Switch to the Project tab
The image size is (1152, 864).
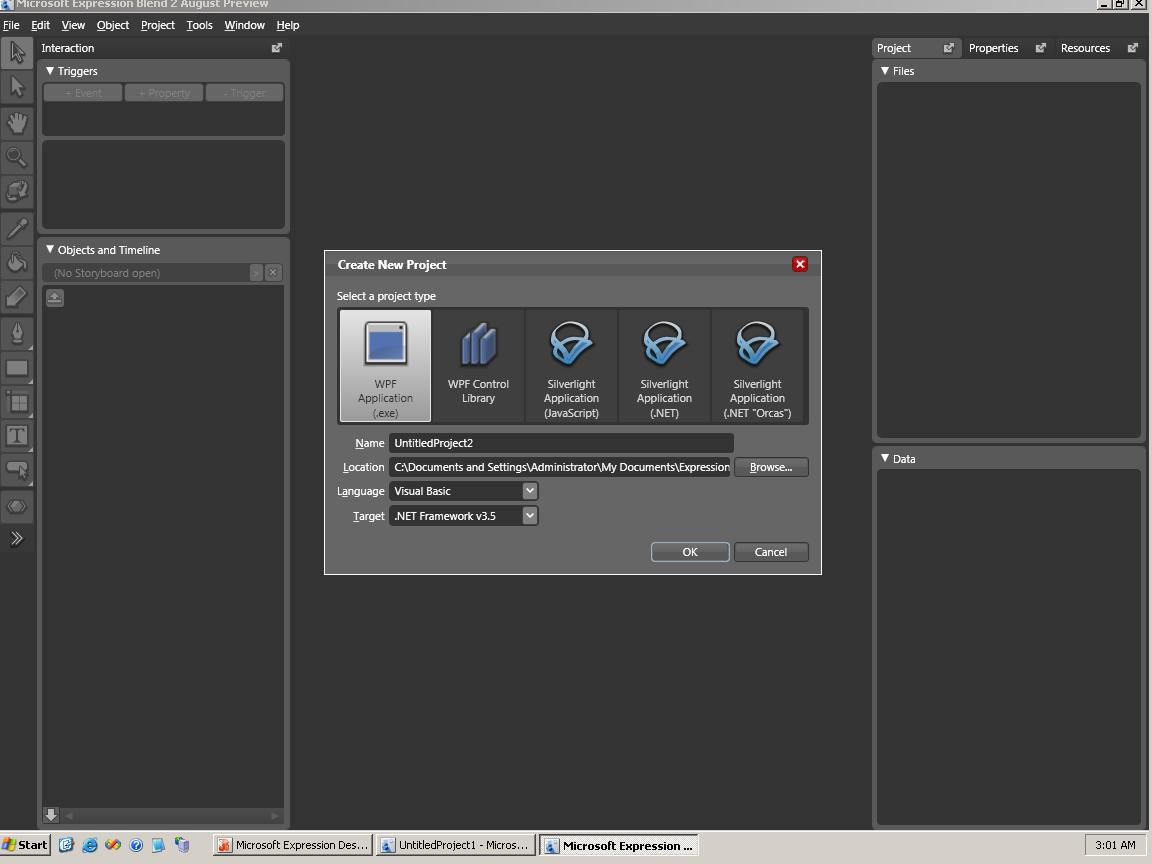(893, 48)
